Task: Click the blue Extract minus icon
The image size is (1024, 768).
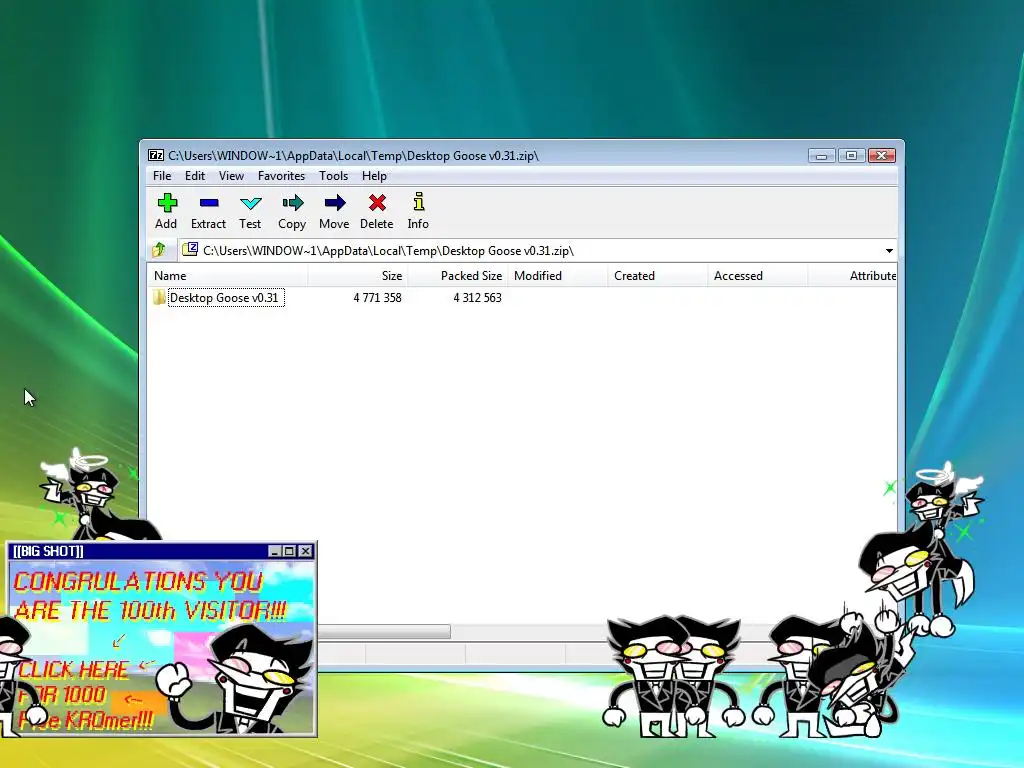Action: click(x=209, y=203)
